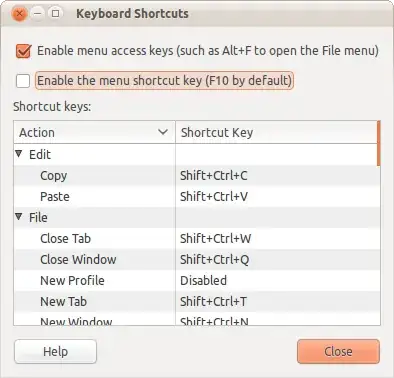Click the Action column header
Screen dimensions: 394x378
tap(94, 132)
